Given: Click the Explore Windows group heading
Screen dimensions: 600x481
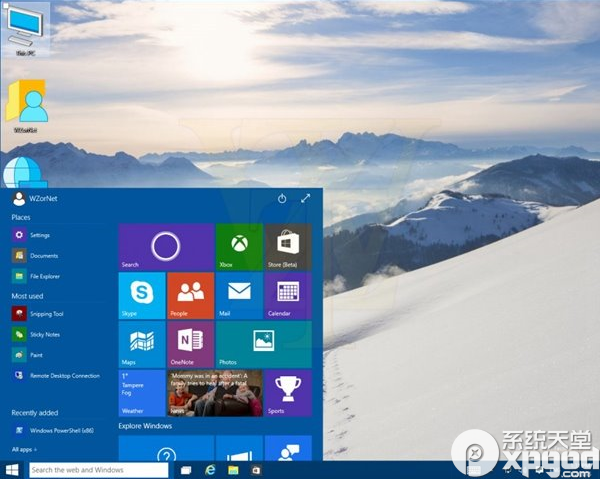Looking at the screenshot, I should 145,426.
